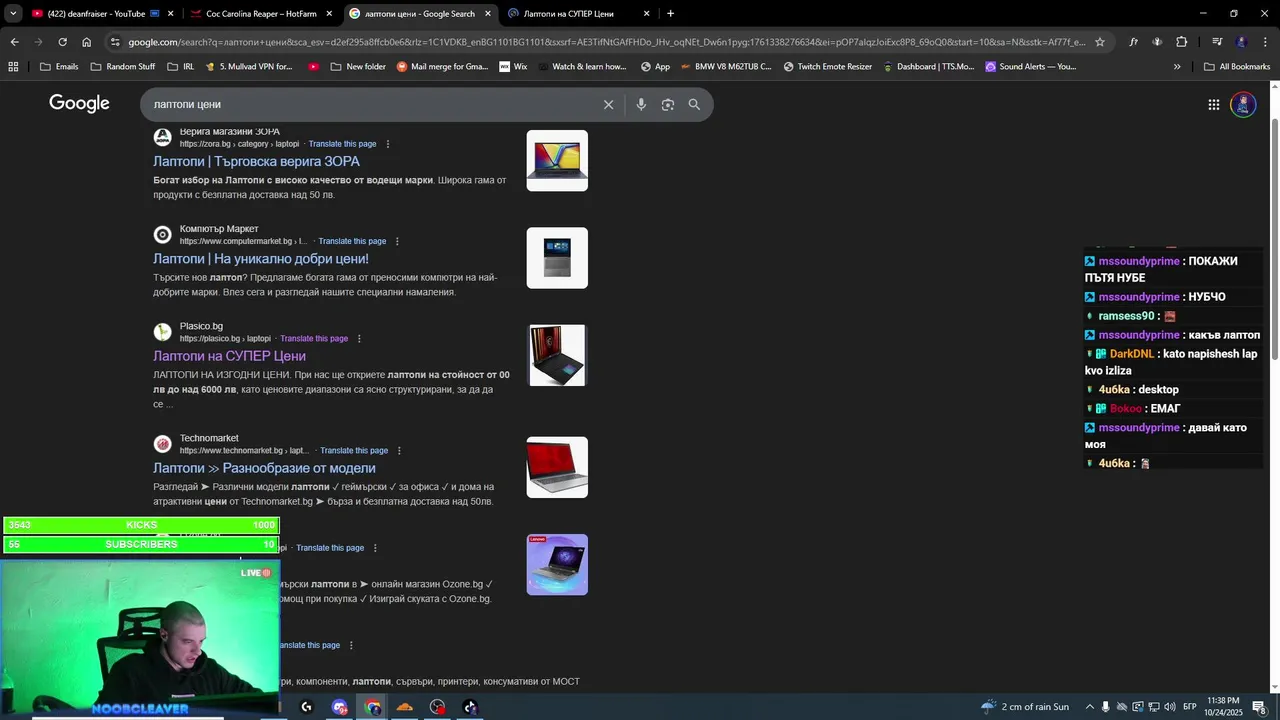Translate the Компютър Маркет result page
Screen dimensions: 1280x720
tap(352, 241)
